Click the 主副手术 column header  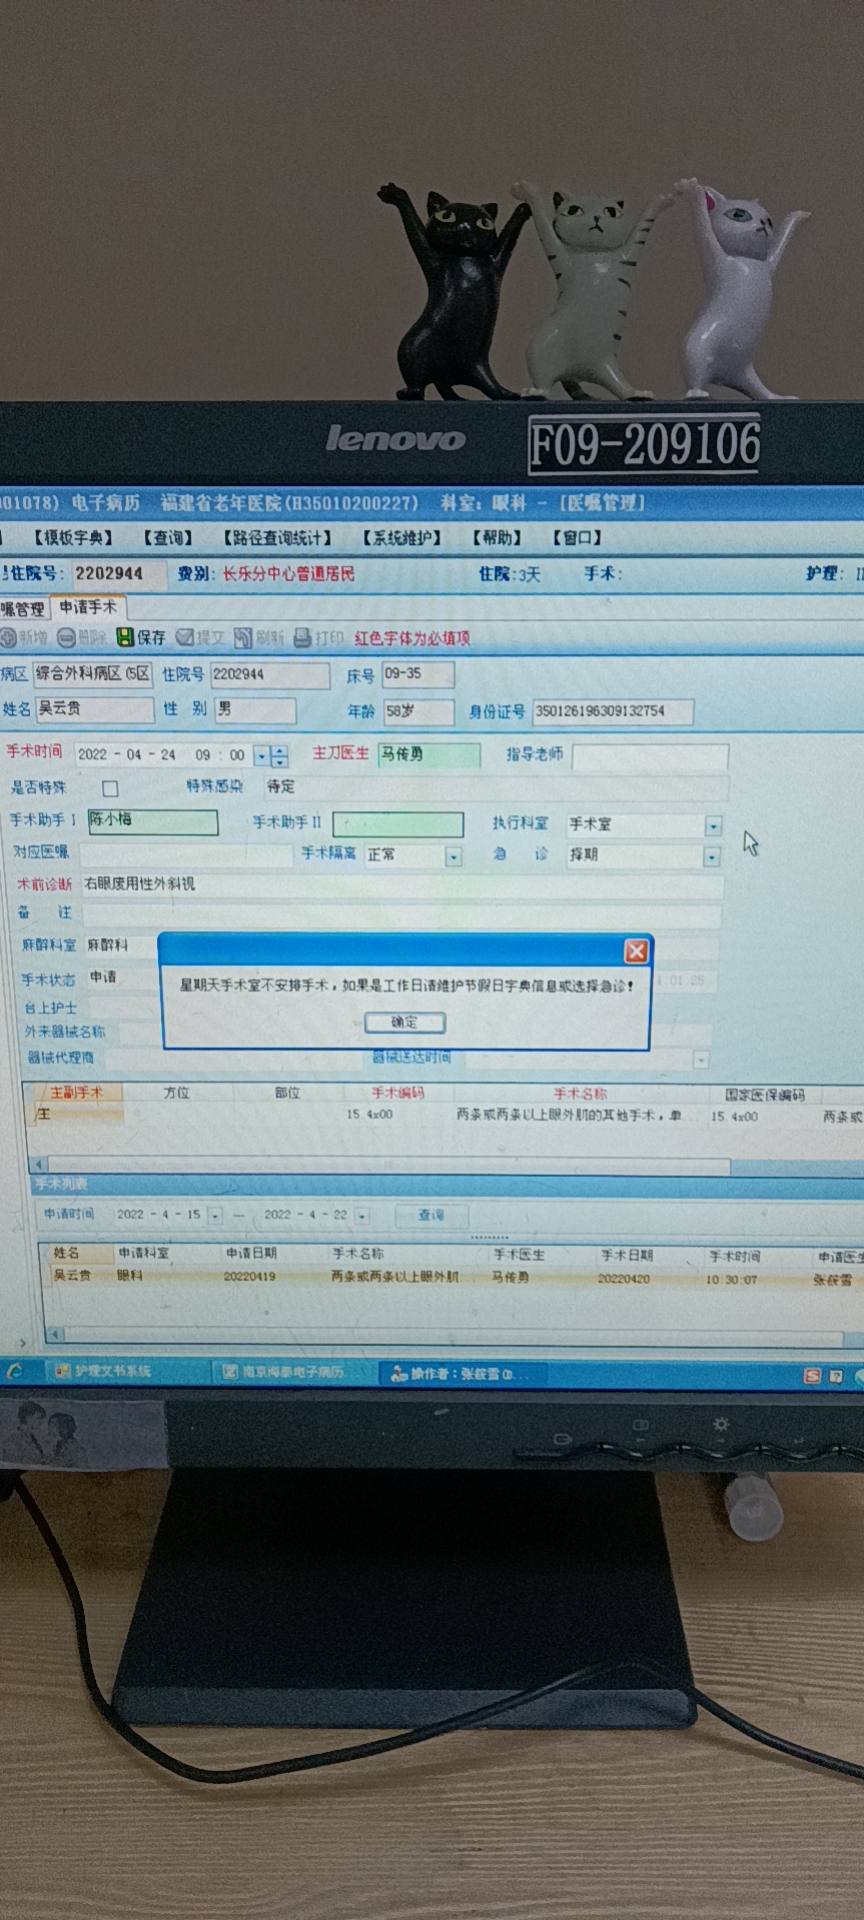[76, 1092]
